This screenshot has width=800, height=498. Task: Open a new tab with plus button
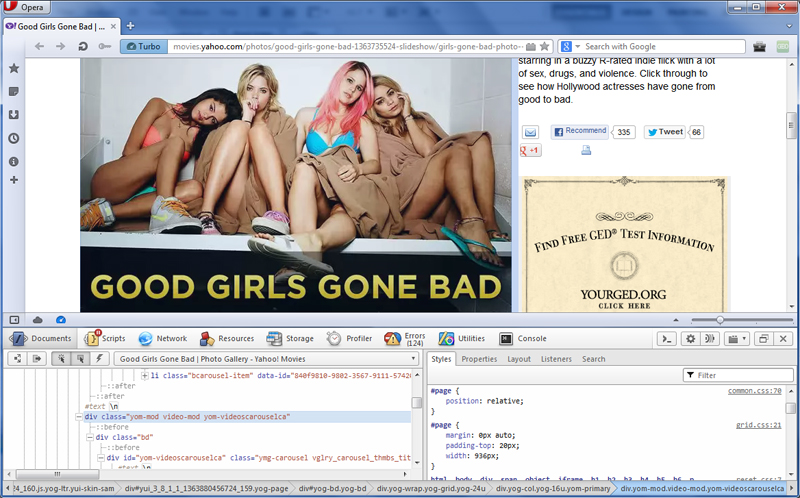[130, 25]
